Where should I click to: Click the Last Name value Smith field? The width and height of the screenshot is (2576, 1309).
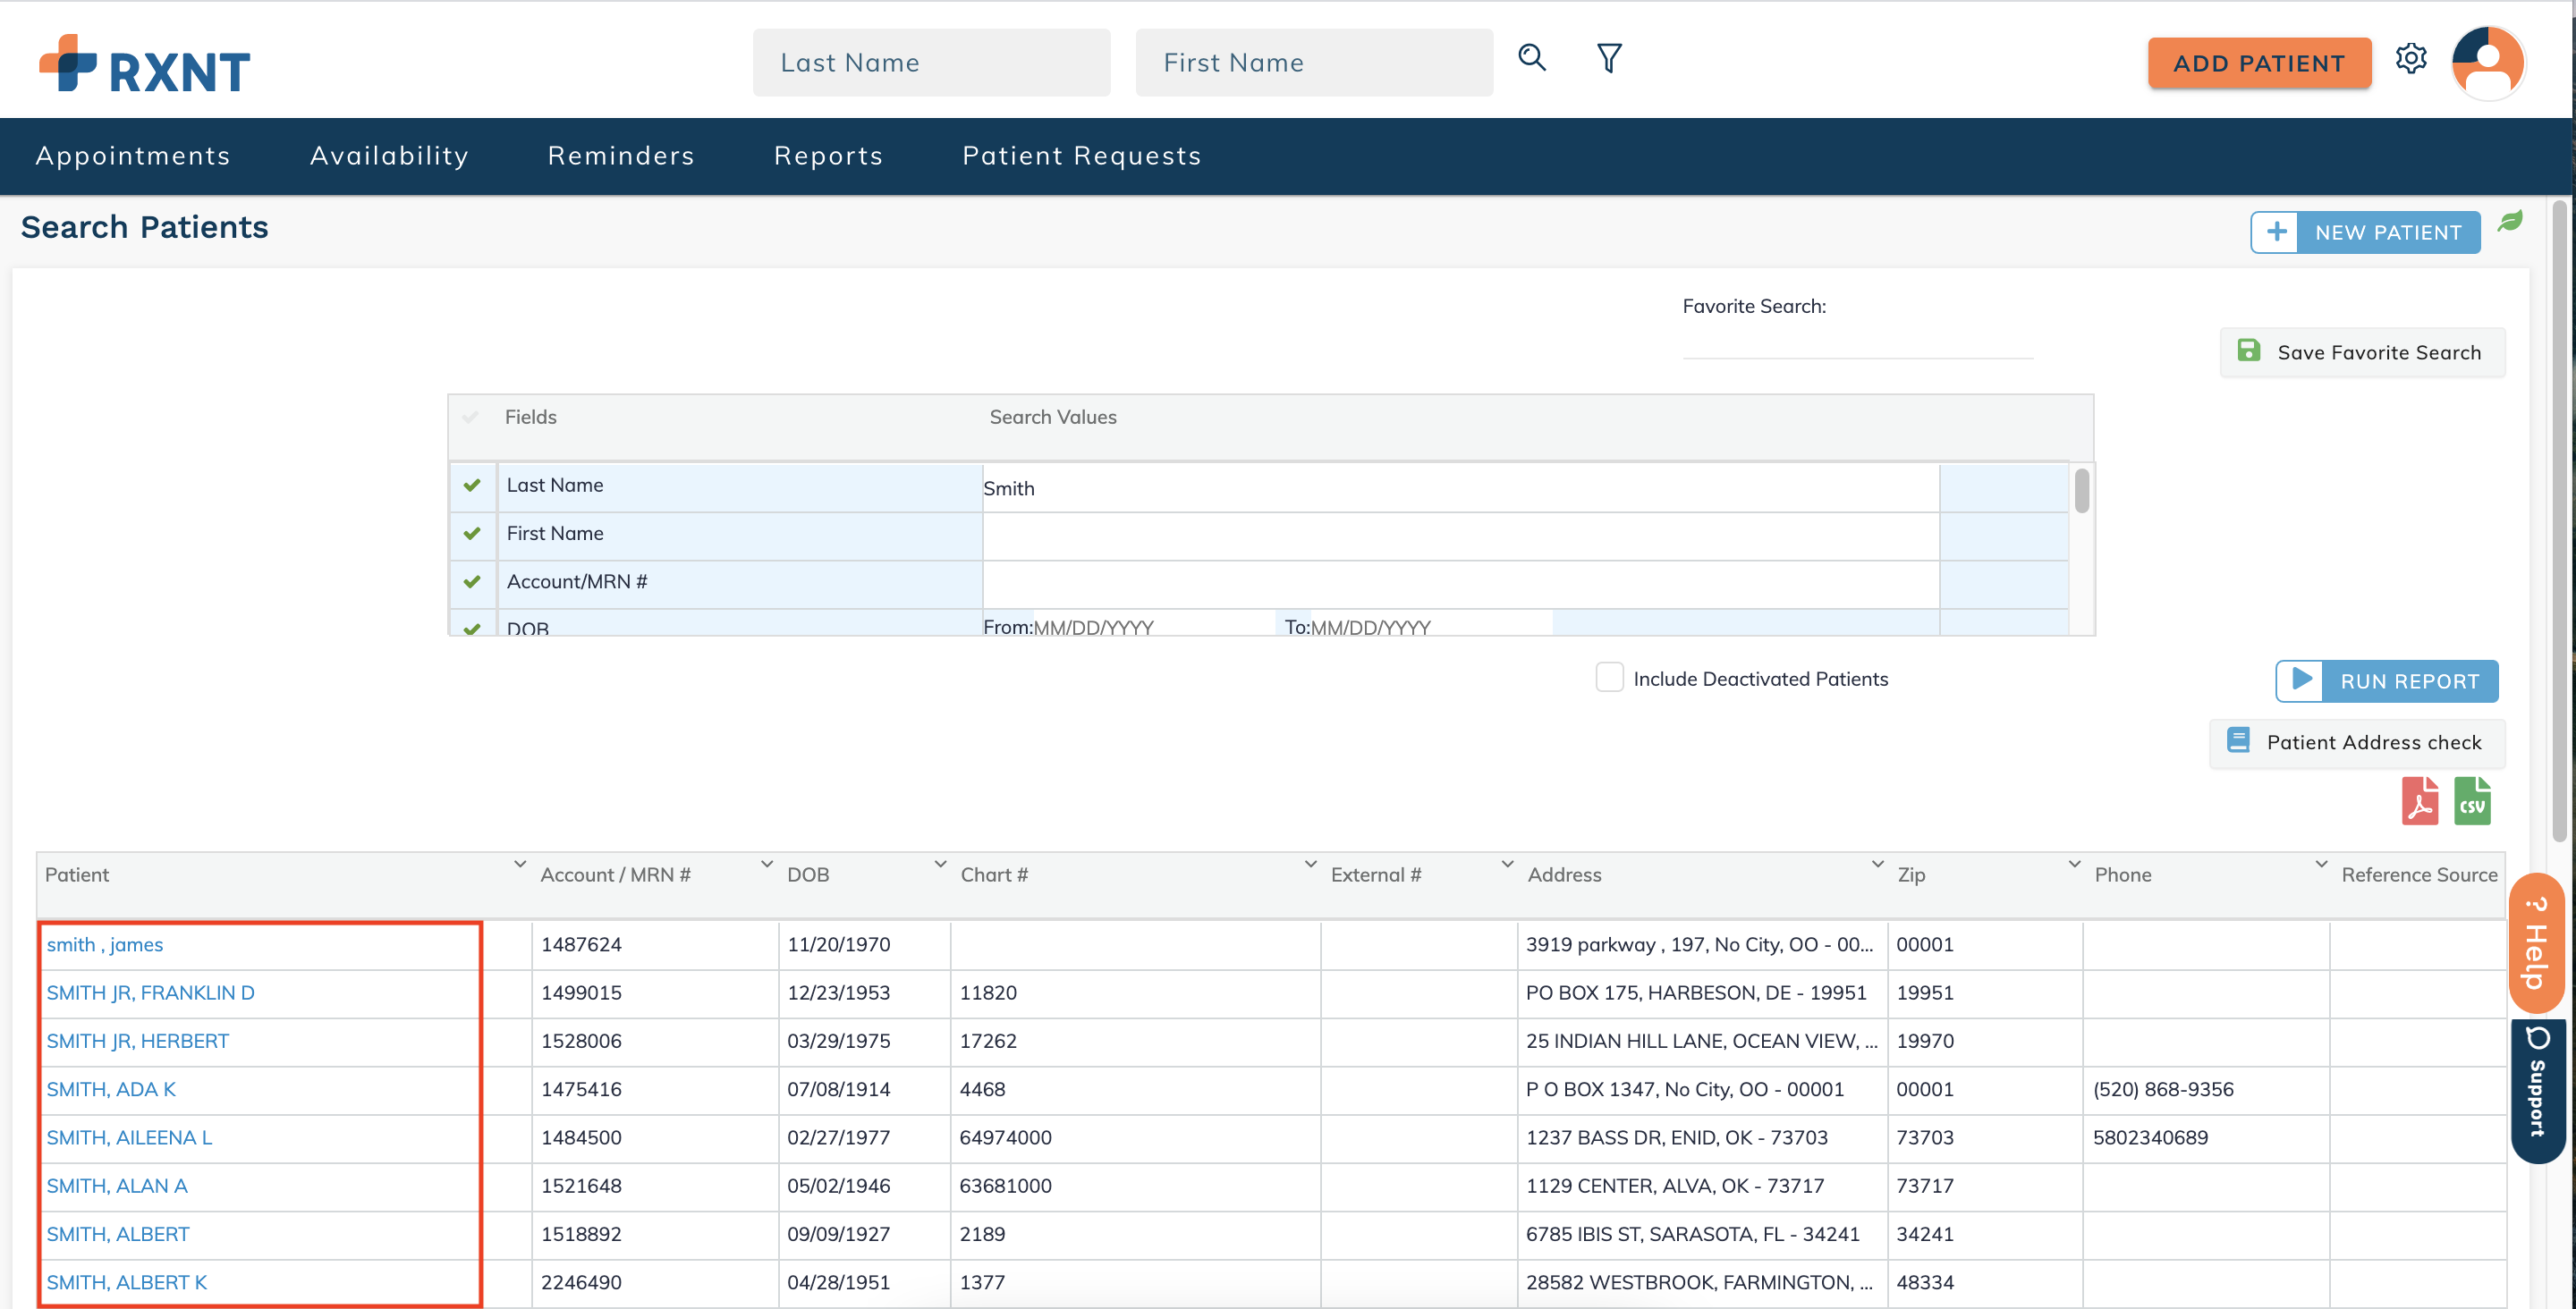1460,488
